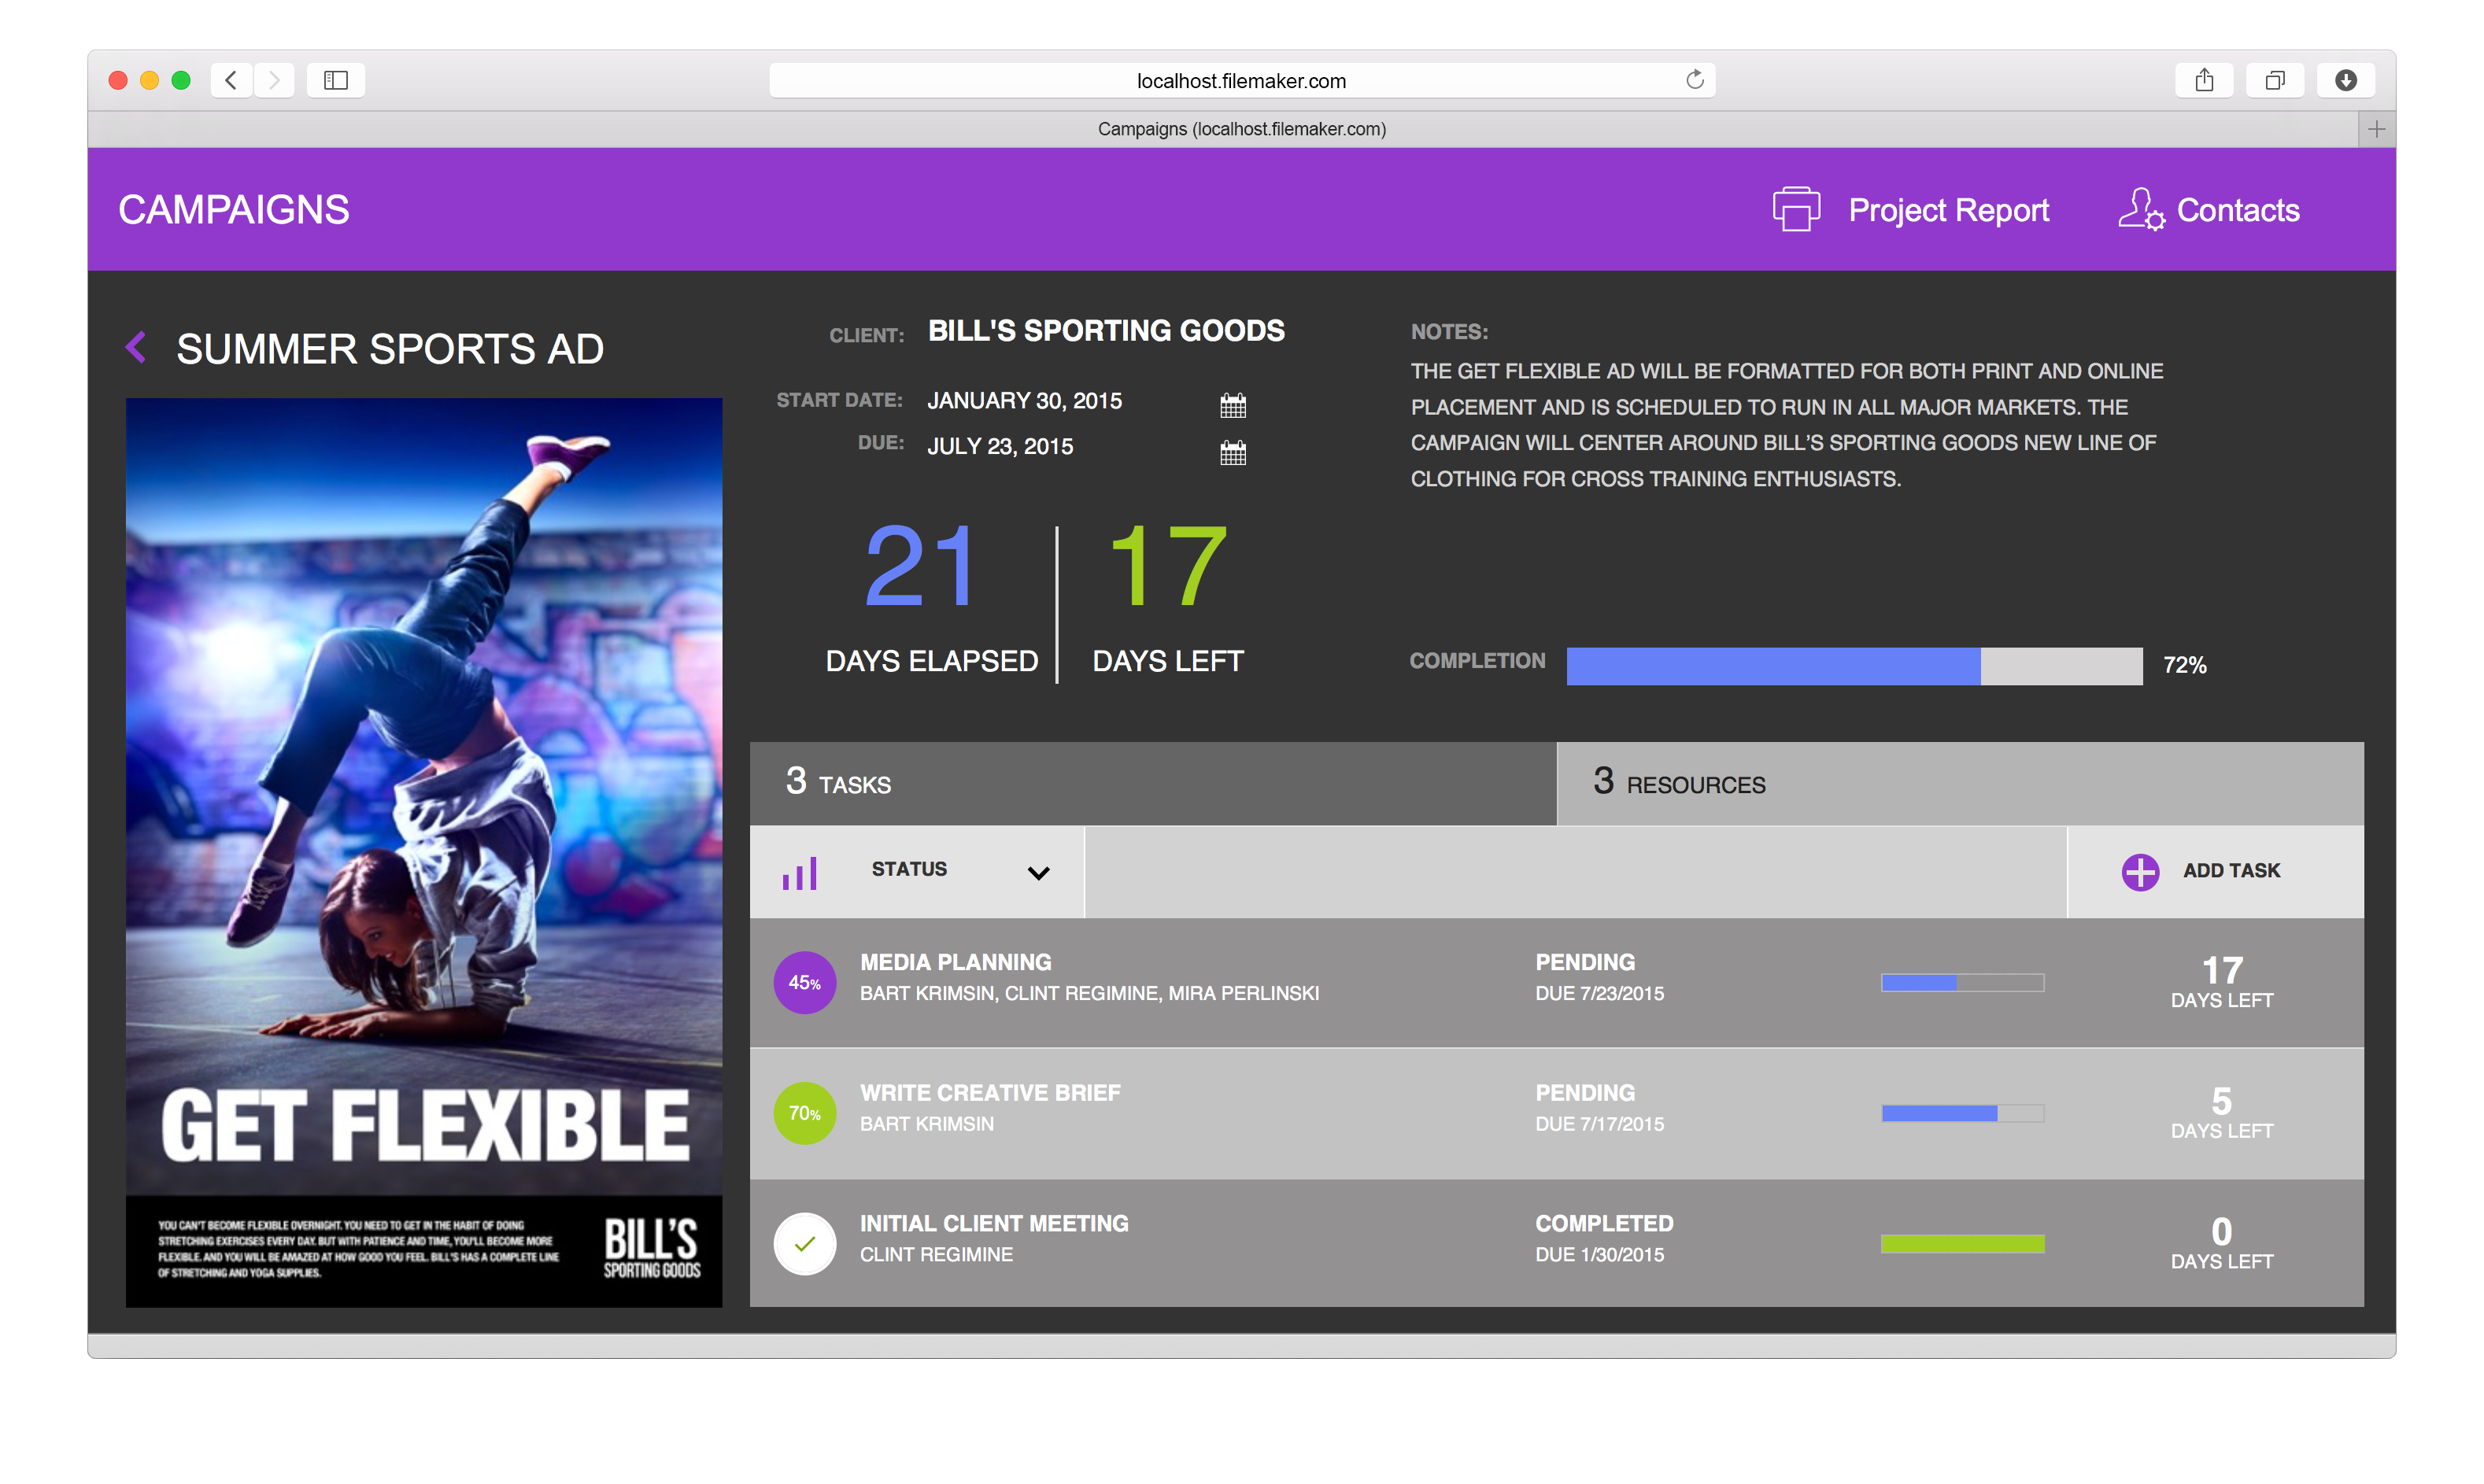The height and width of the screenshot is (1484, 2484).
Task: Open the STATUS sort dropdown arrow
Action: [1039, 873]
